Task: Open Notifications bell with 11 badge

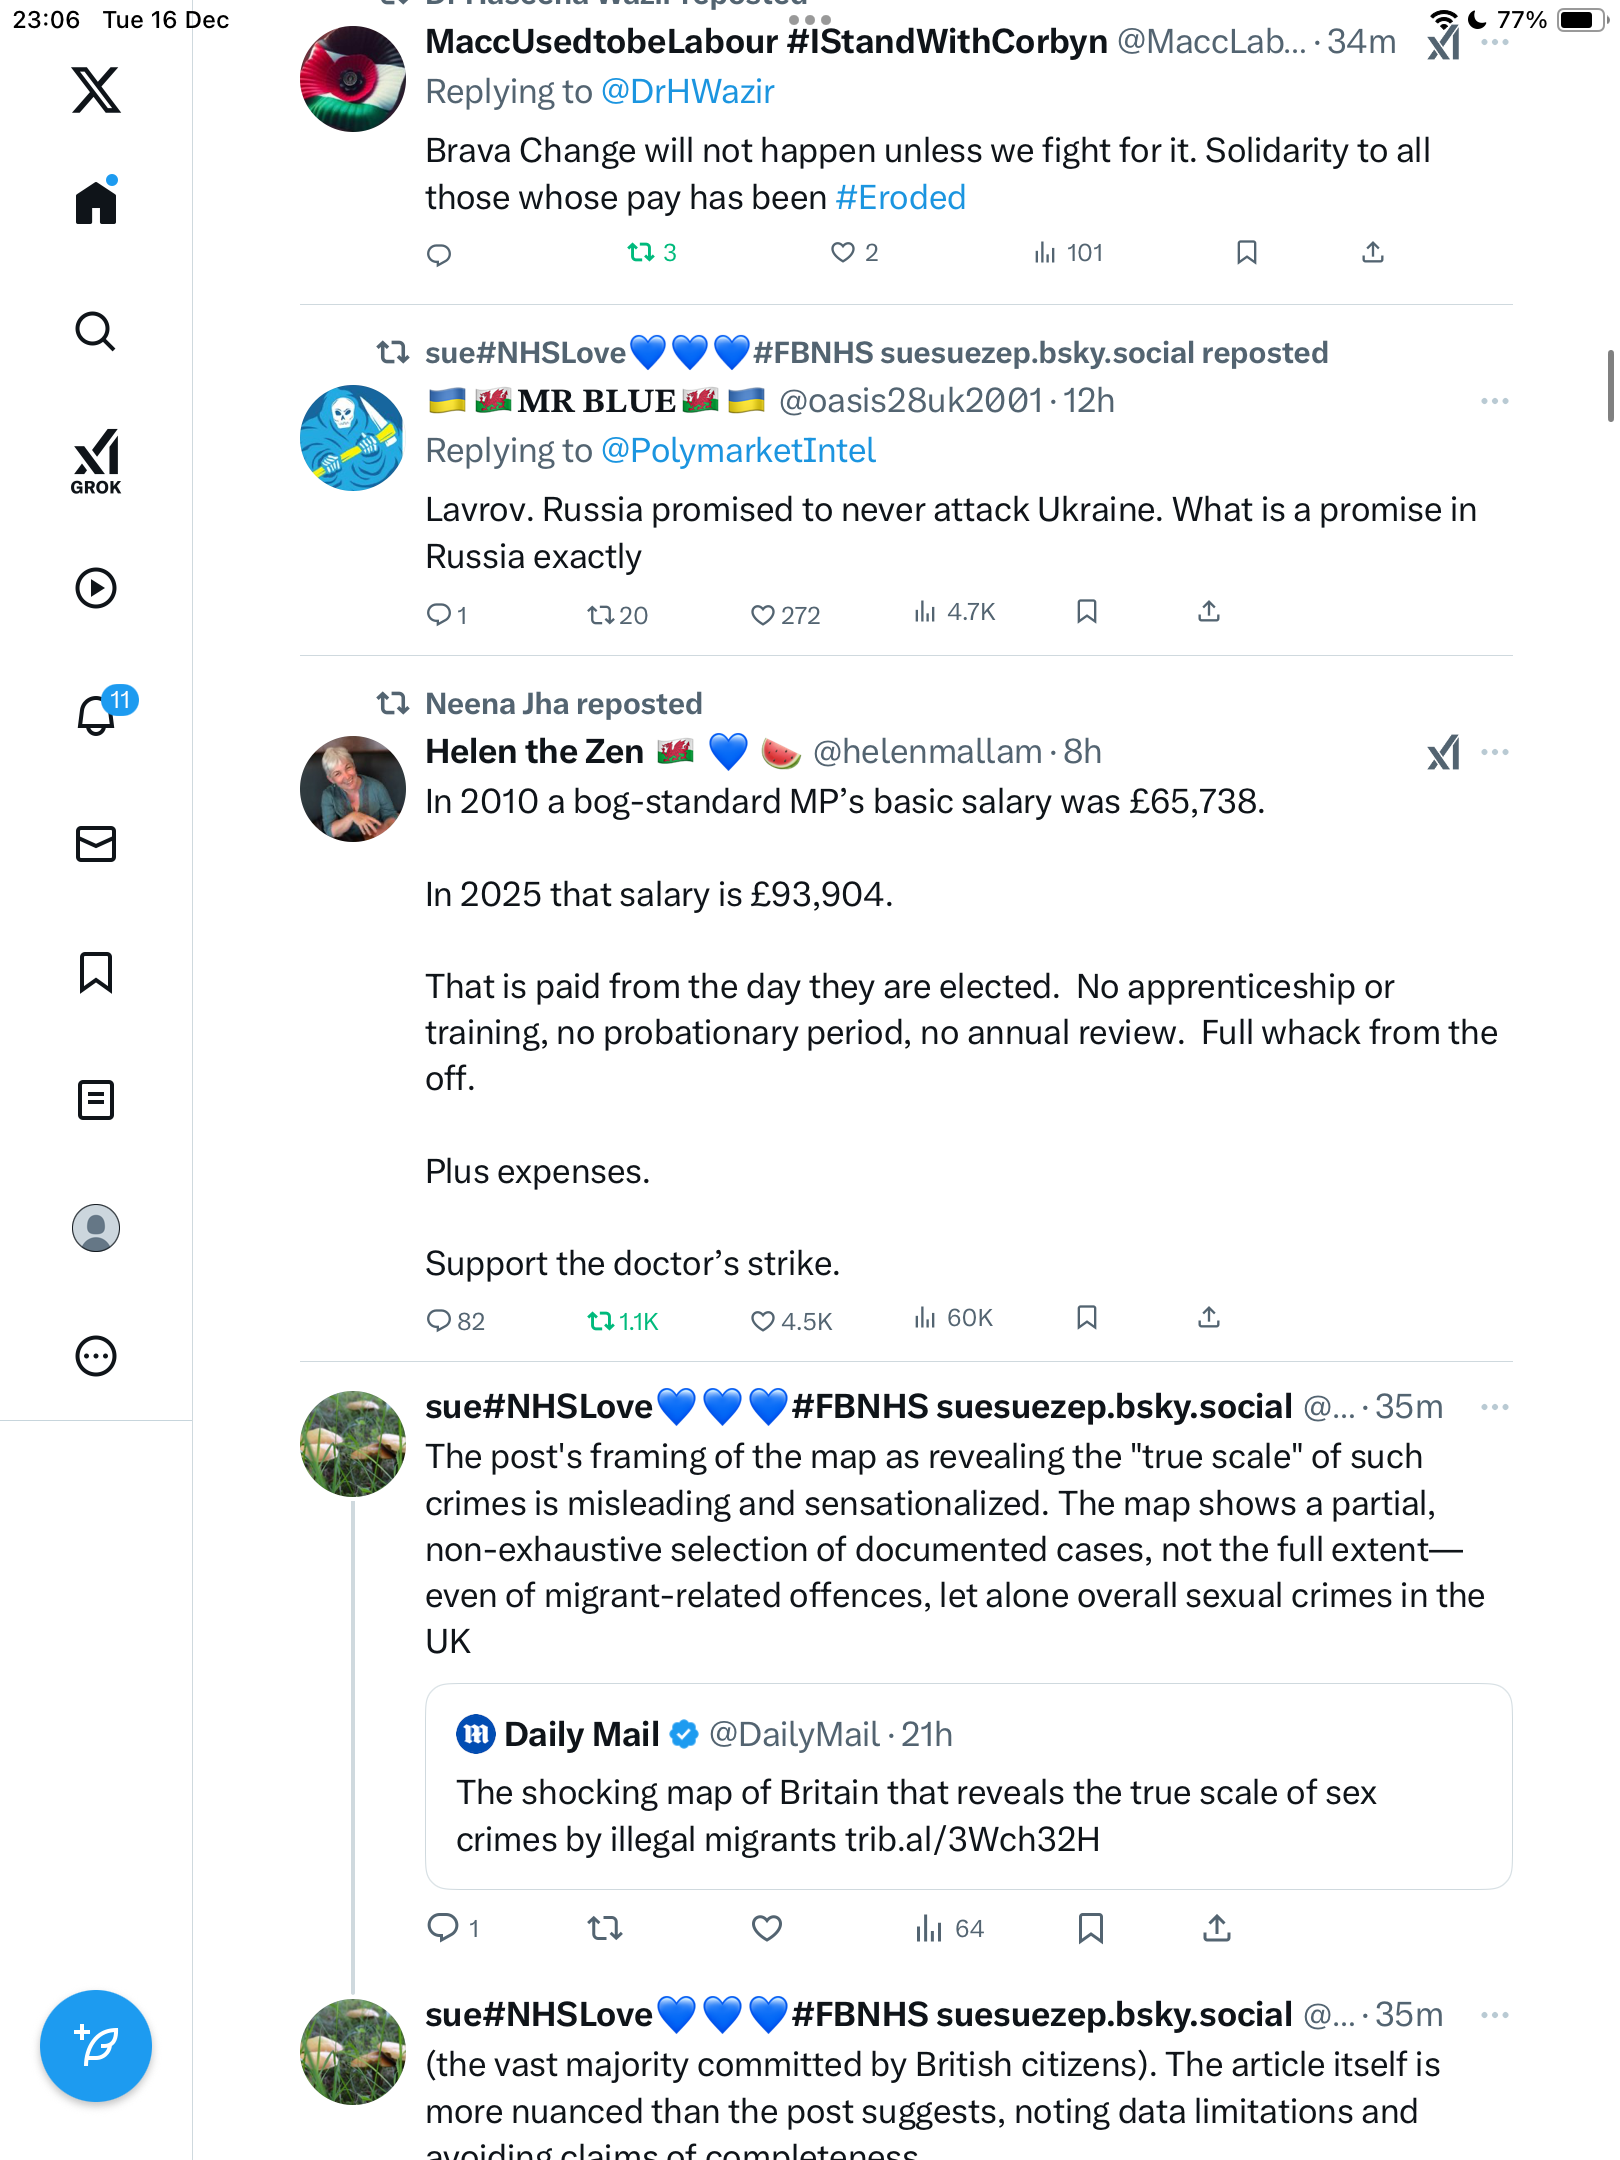Action: pyautogui.click(x=97, y=715)
